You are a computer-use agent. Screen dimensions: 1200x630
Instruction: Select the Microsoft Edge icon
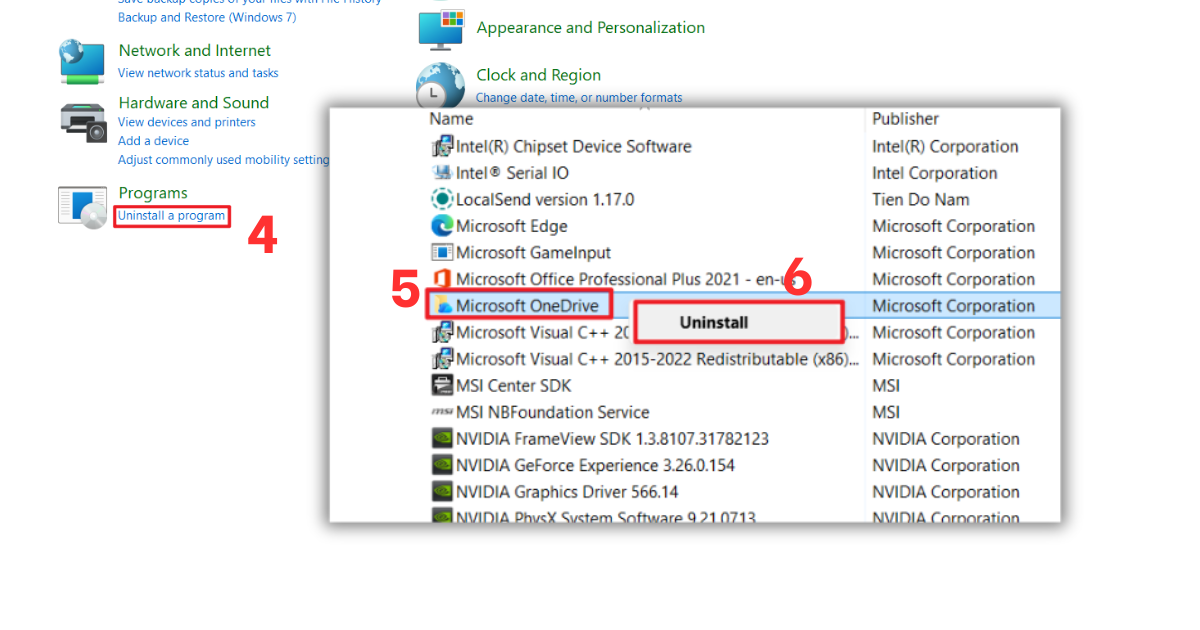442,226
